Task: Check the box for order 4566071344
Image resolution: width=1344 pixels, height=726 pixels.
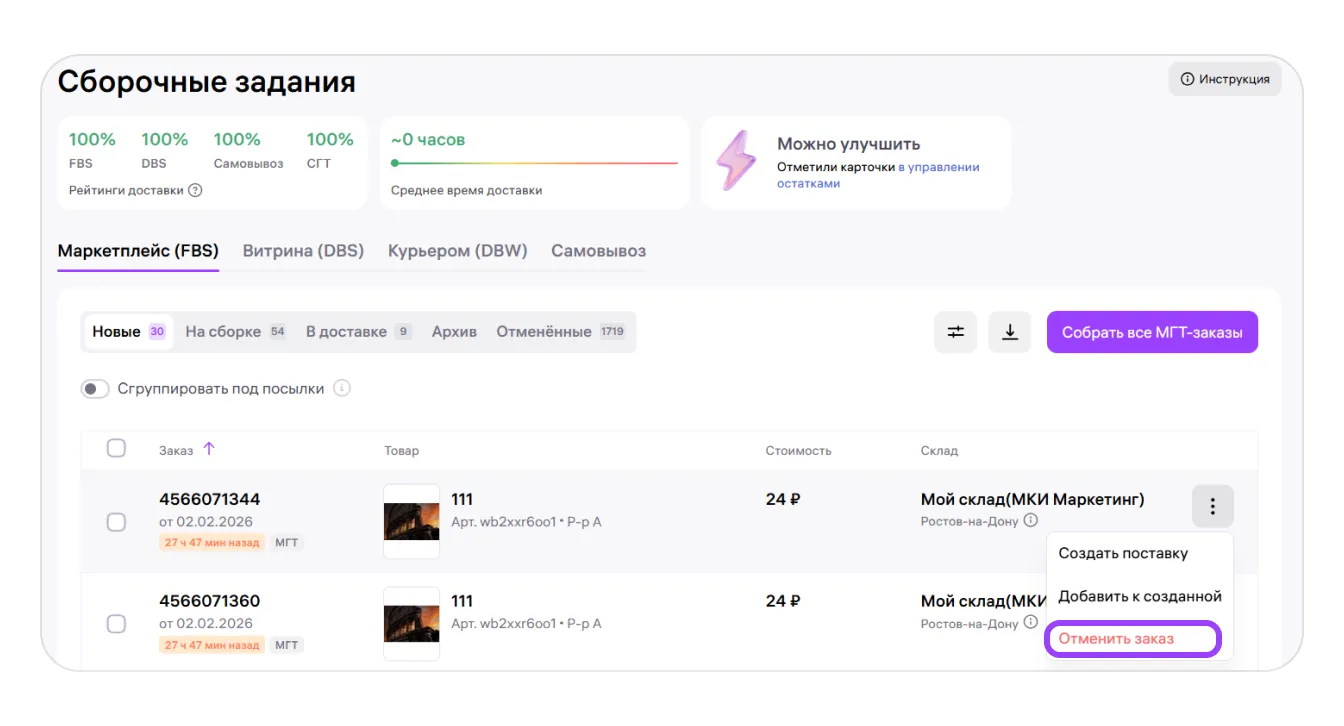Action: pos(116,521)
